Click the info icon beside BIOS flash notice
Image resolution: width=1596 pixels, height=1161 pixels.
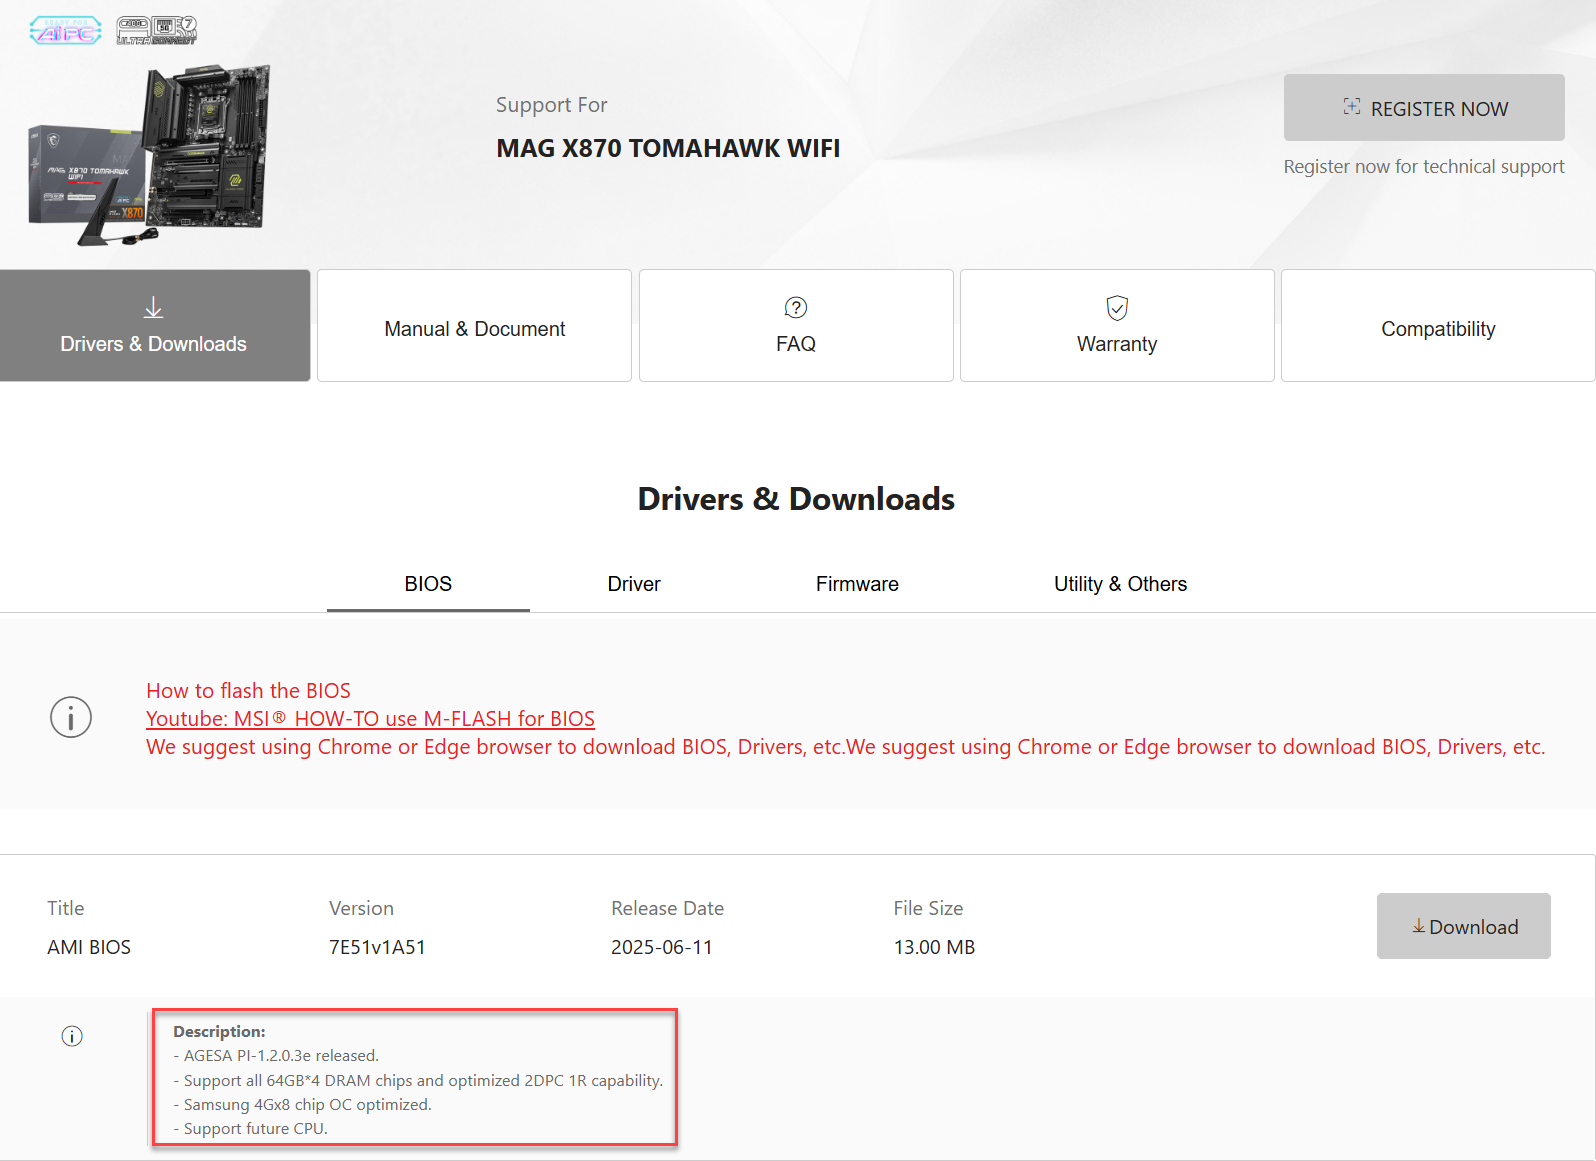[x=71, y=718]
